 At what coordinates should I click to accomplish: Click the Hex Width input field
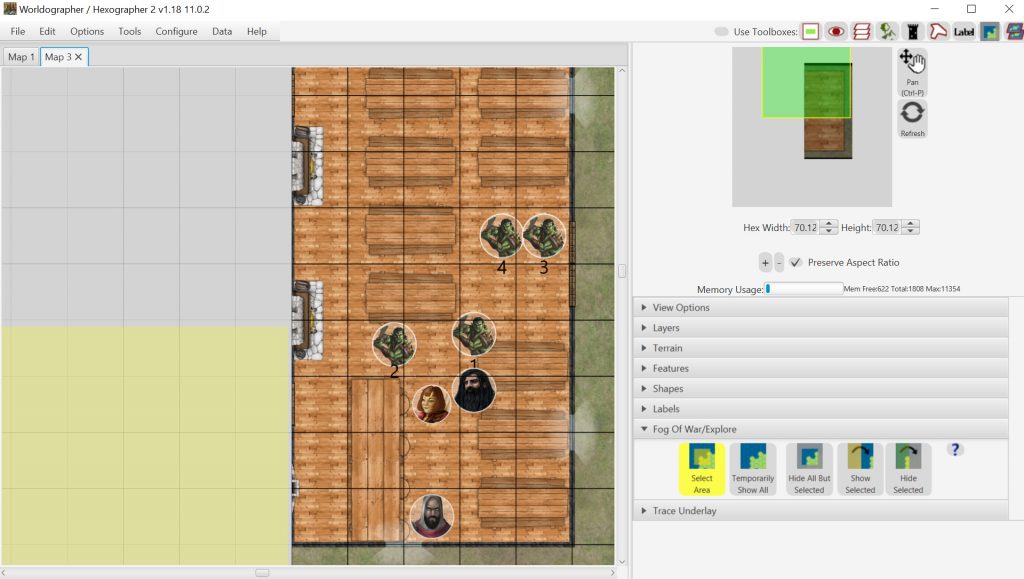pos(804,228)
